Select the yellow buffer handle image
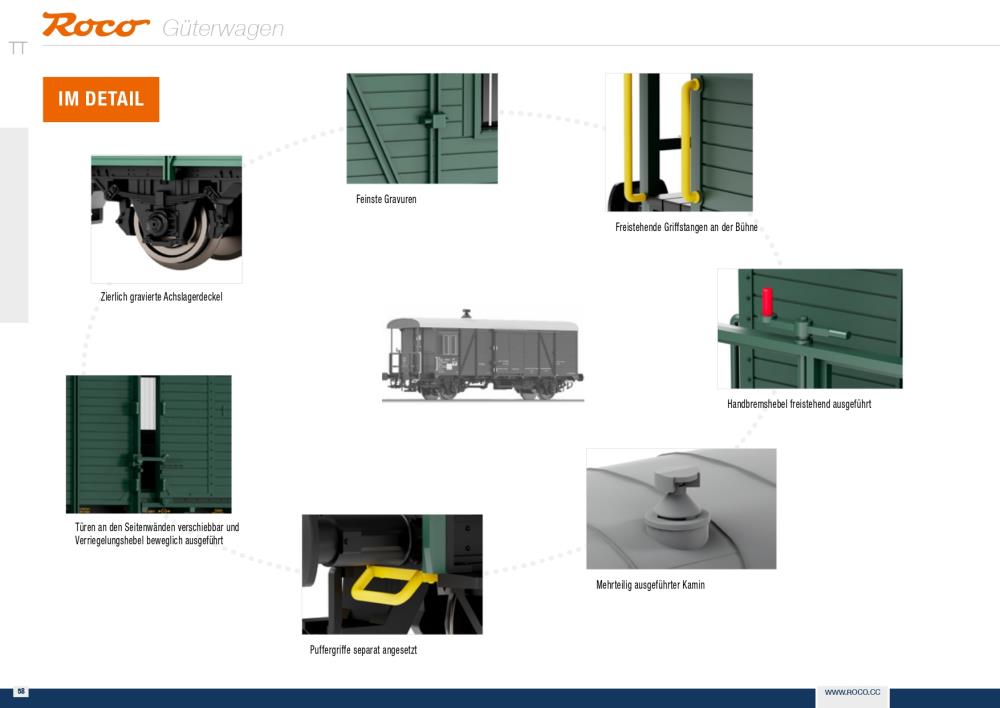1000x708 pixels. (x=392, y=574)
